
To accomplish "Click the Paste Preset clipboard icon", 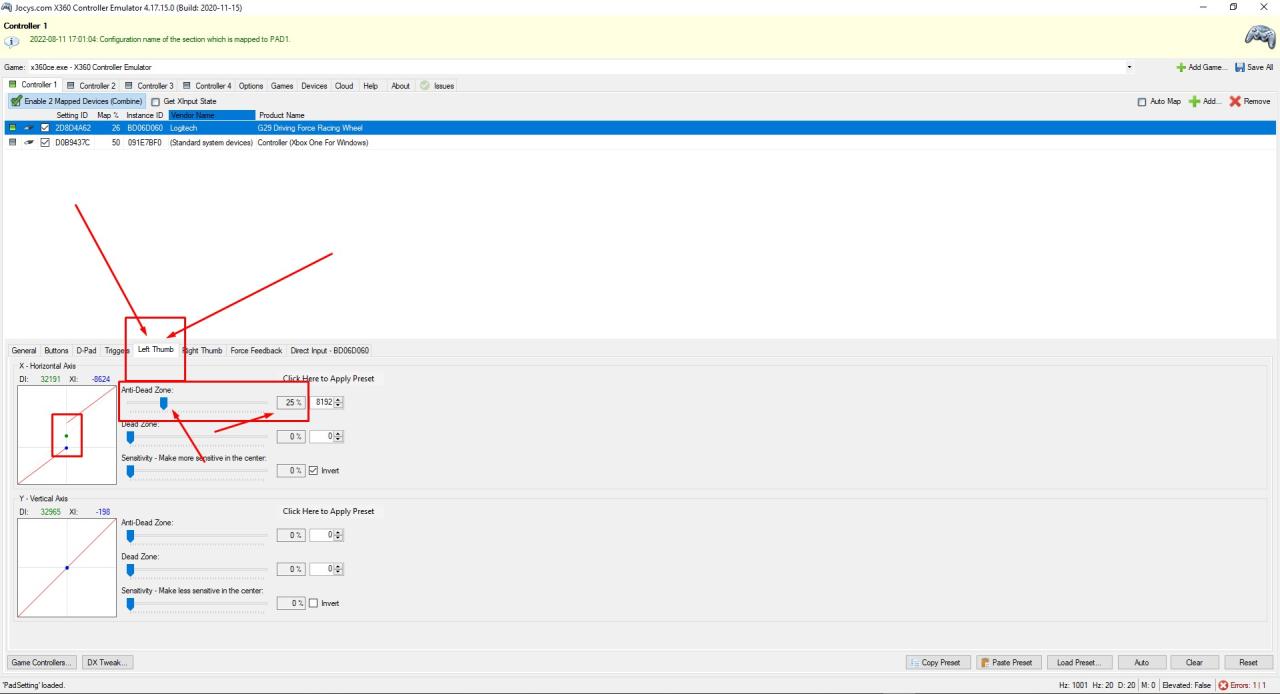I will [x=985, y=662].
